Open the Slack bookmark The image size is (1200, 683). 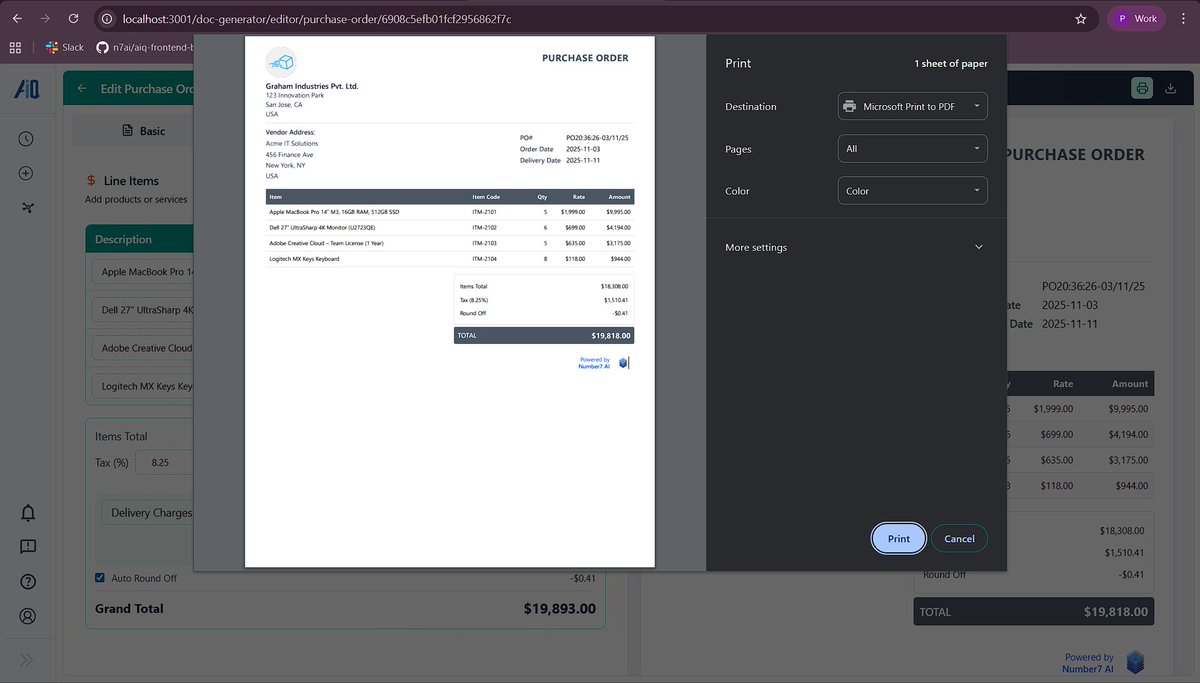point(65,47)
